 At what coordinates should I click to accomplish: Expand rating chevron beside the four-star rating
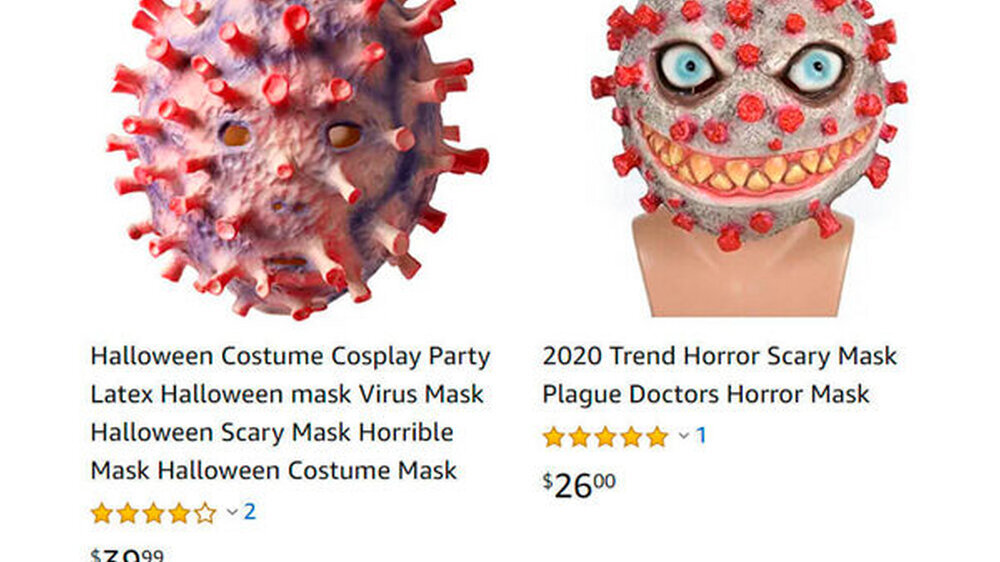232,513
